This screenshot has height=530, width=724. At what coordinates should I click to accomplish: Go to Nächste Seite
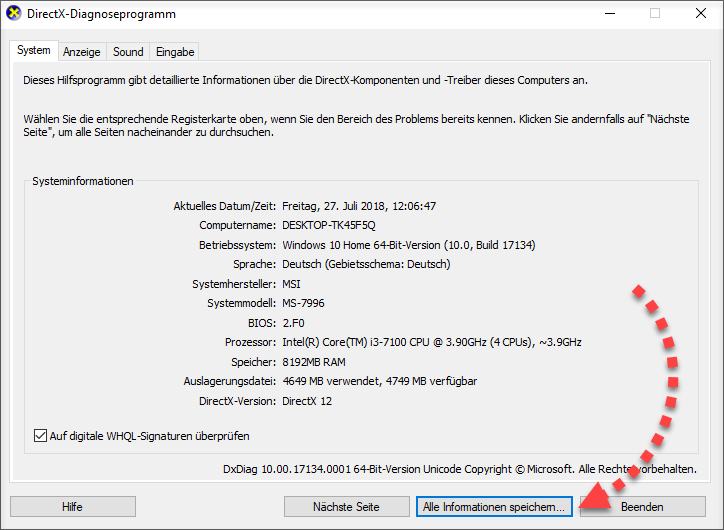click(x=346, y=506)
